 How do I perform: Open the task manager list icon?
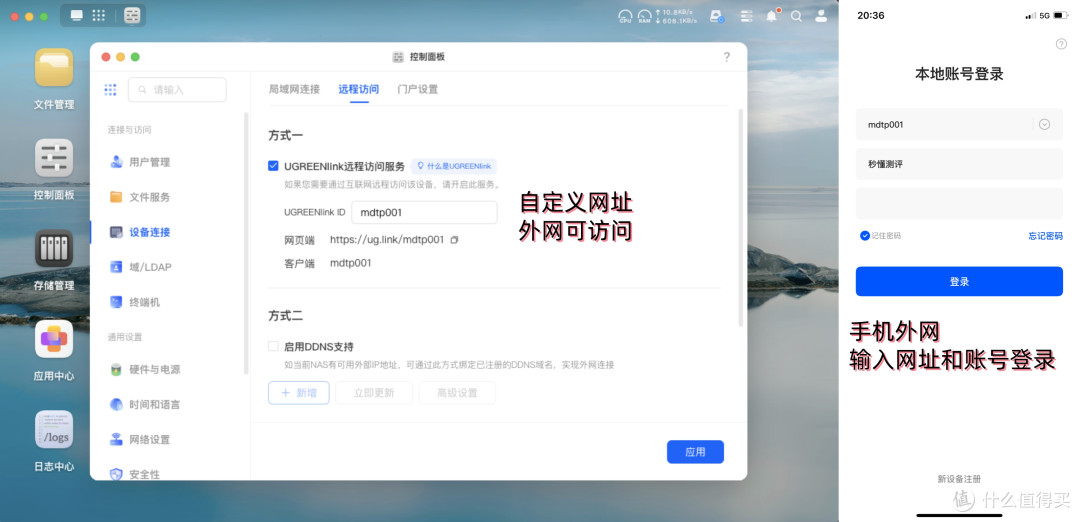click(x=747, y=16)
